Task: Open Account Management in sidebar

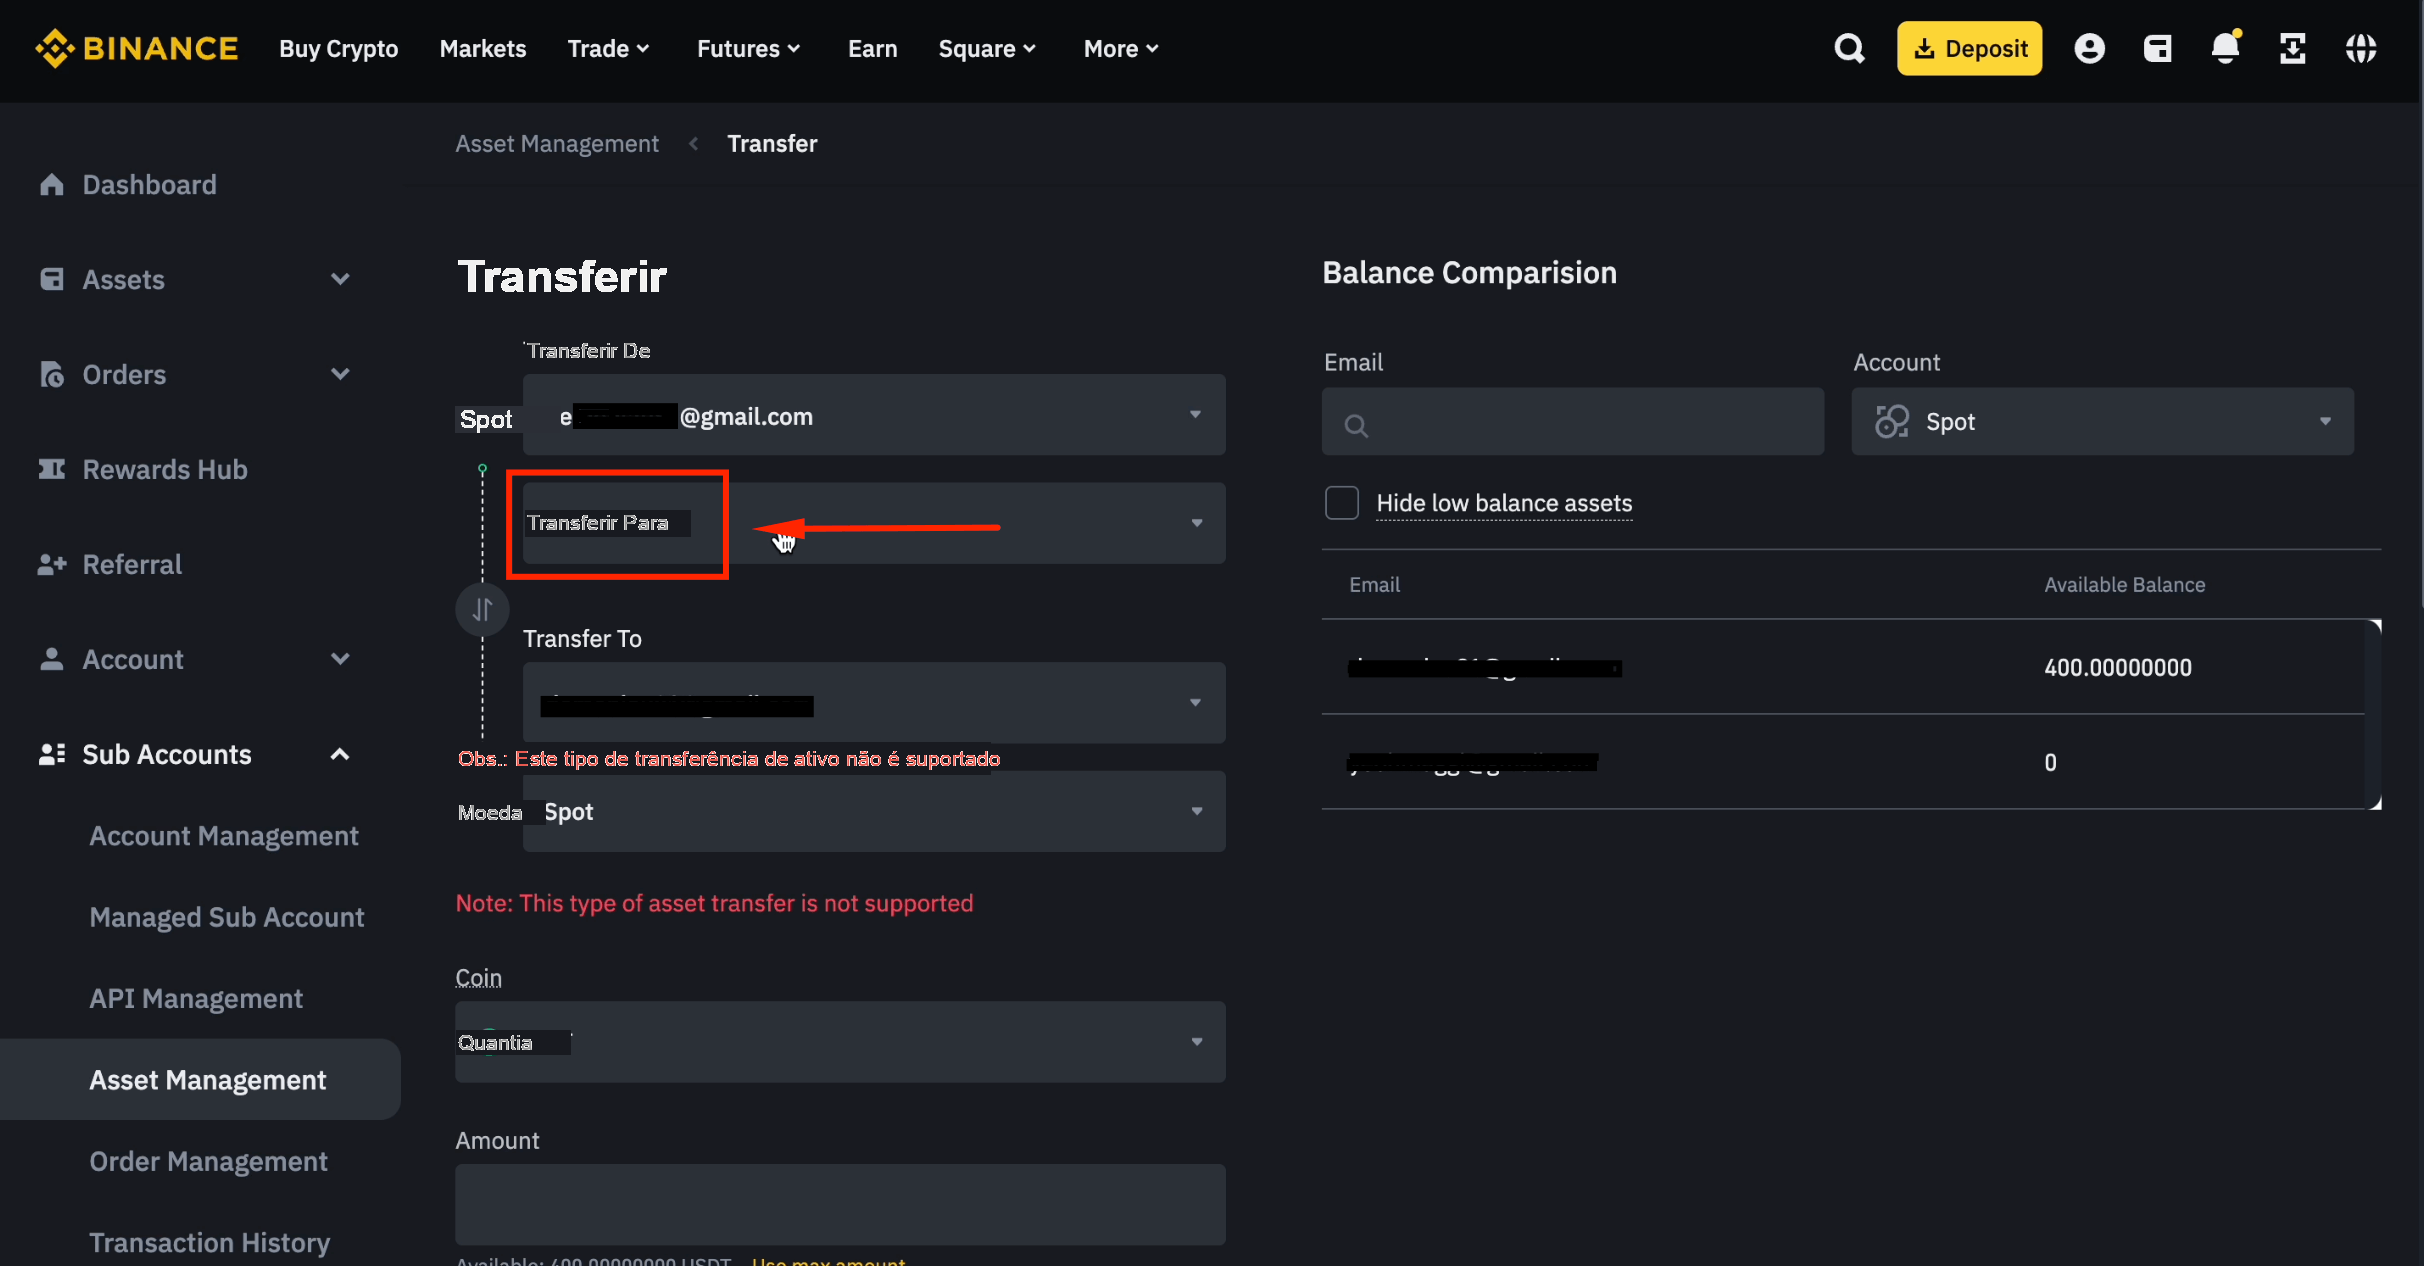Action: [x=224, y=835]
